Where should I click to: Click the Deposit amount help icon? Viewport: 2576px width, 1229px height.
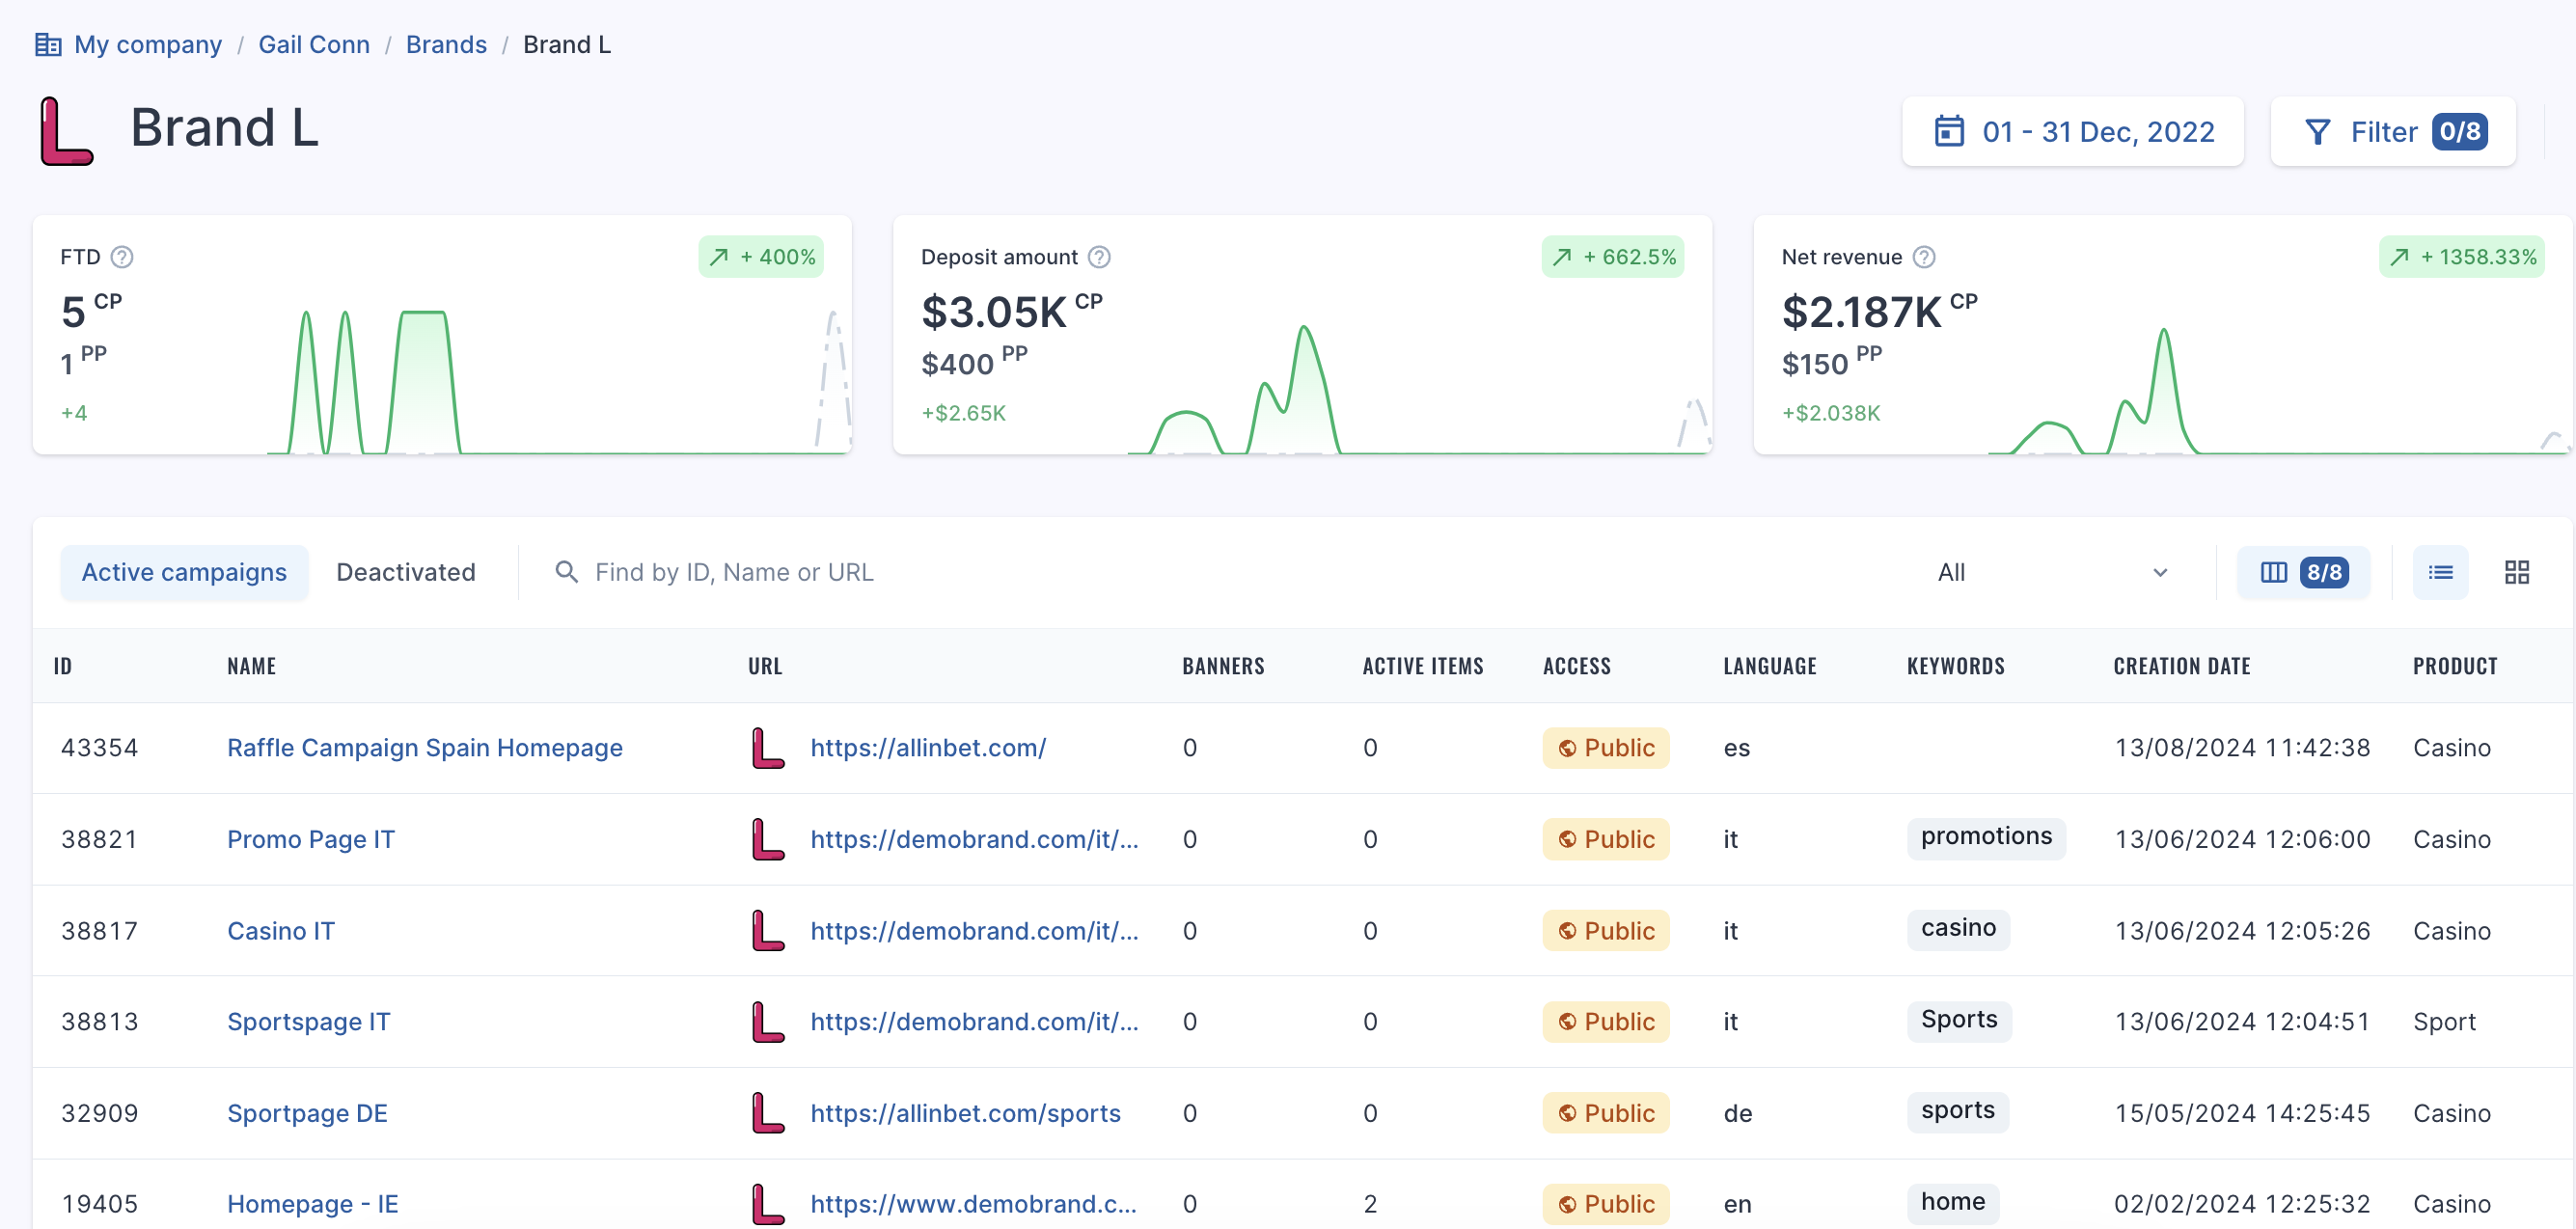click(x=1099, y=257)
